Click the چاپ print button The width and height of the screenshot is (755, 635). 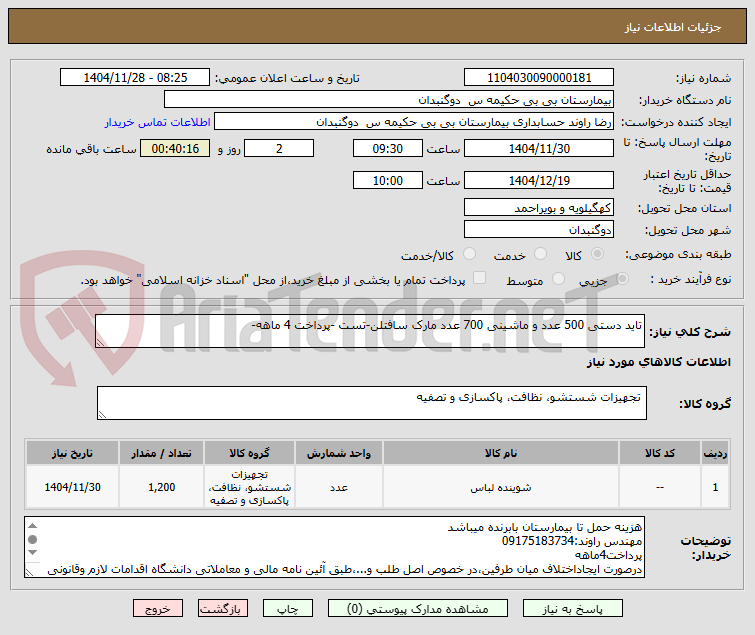coord(287,609)
